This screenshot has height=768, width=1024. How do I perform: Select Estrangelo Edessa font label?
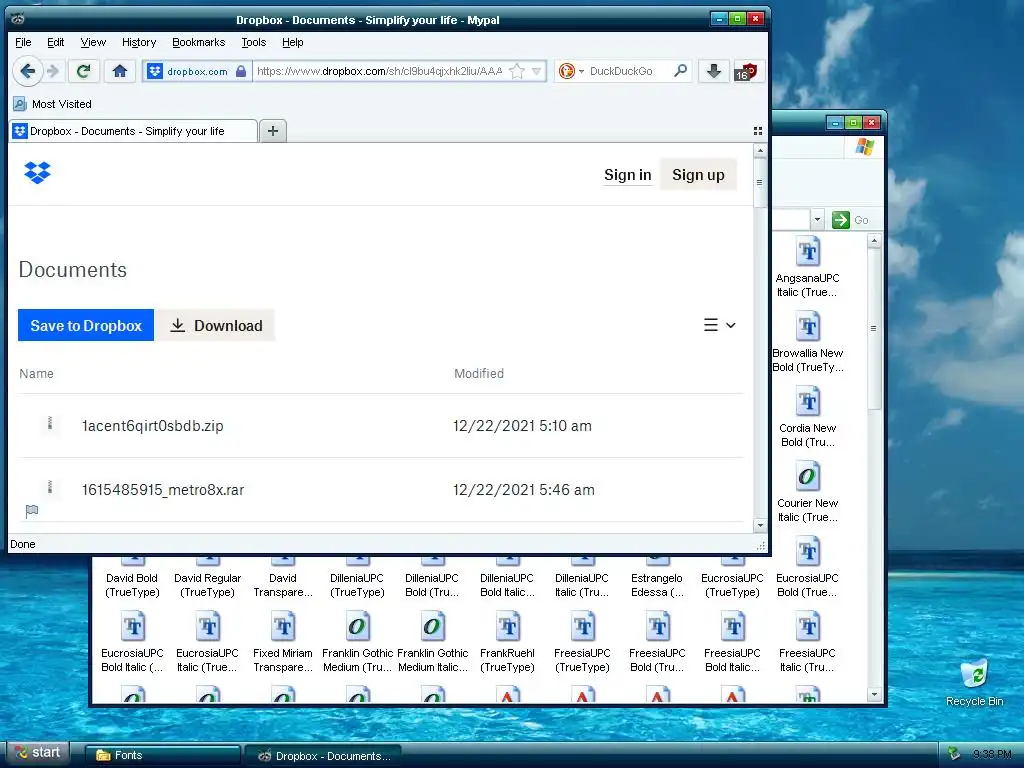pyautogui.click(x=657, y=585)
